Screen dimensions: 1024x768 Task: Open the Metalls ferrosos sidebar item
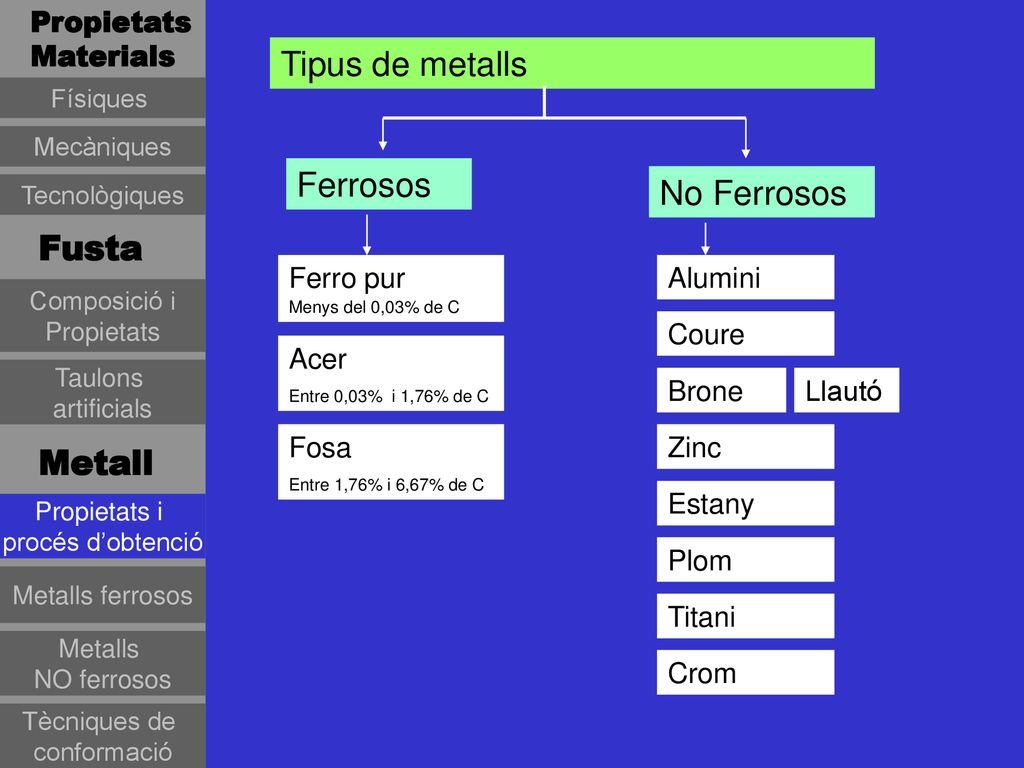pos(103,595)
